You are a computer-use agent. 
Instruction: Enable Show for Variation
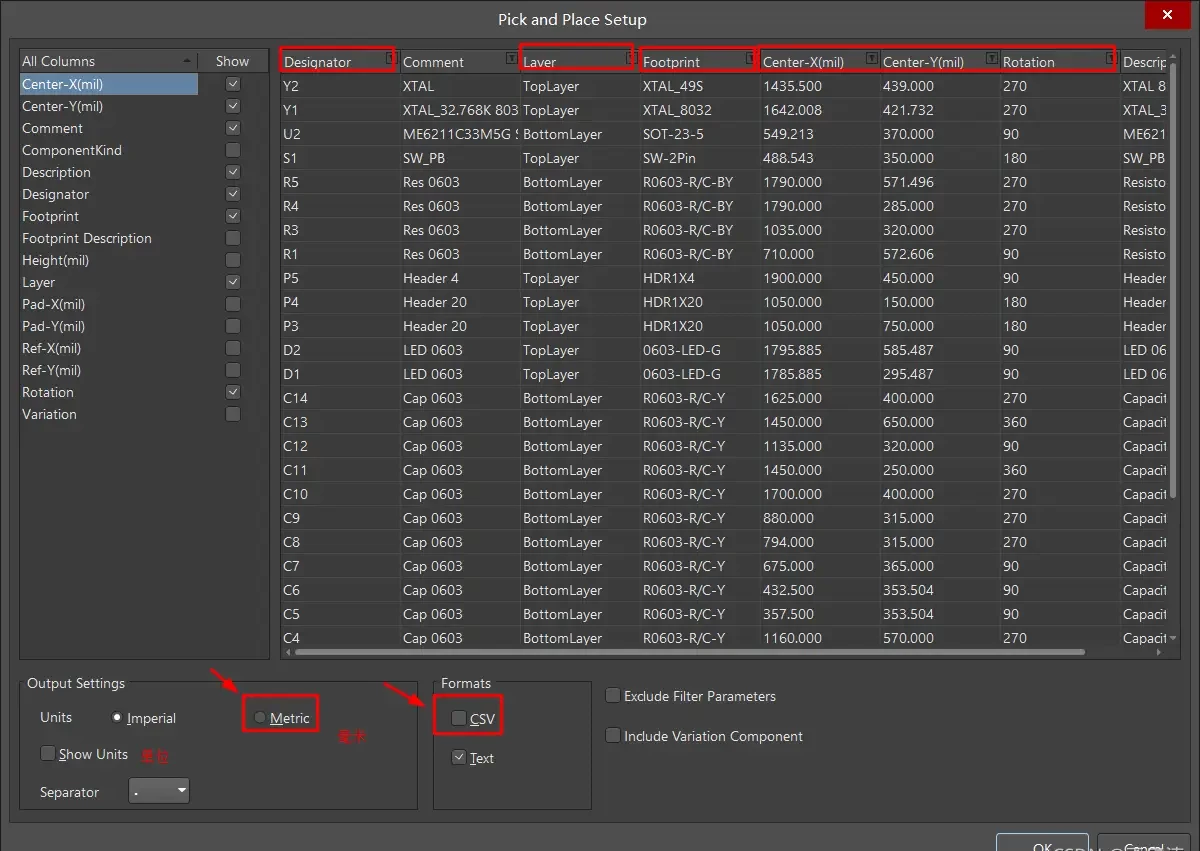tap(233, 414)
